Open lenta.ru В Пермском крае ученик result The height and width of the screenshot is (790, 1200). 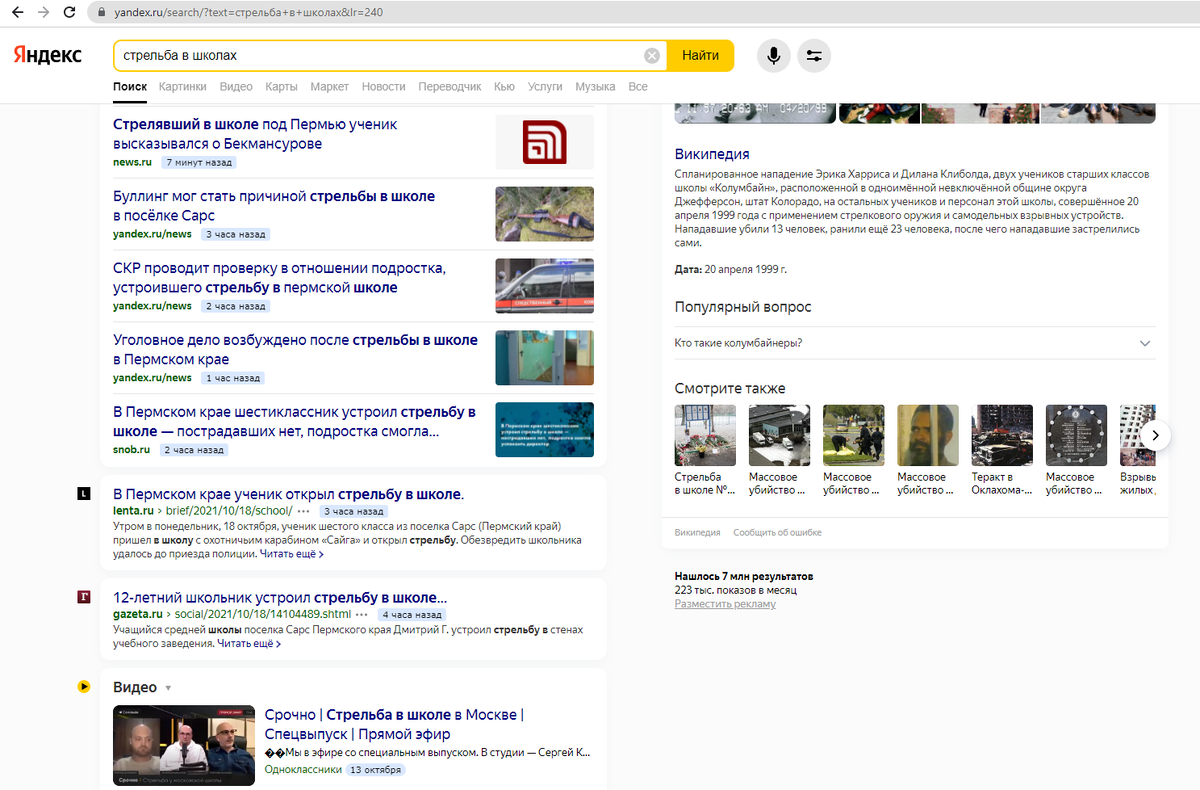288,494
